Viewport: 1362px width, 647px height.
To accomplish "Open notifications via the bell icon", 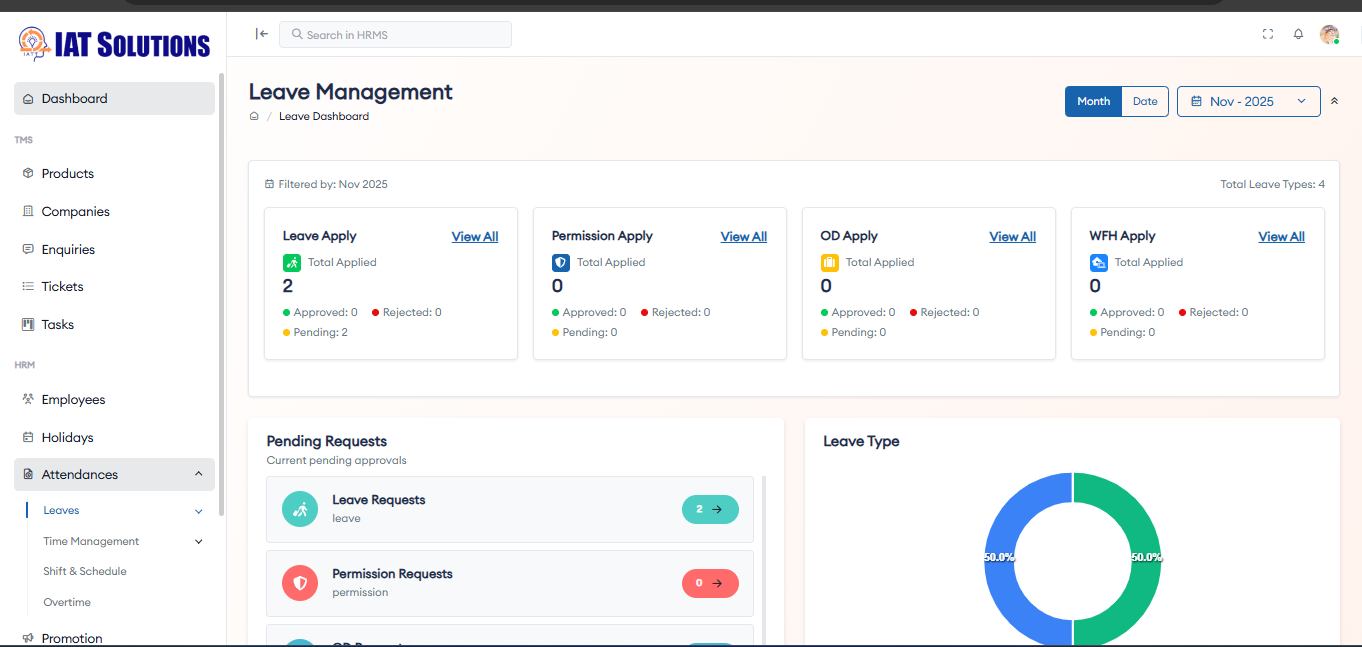I will tap(1298, 34).
